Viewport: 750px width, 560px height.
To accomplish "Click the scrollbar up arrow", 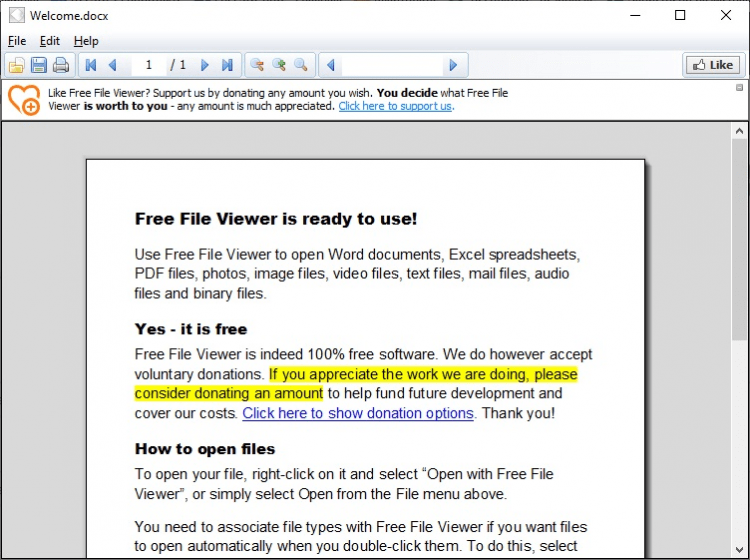I will [739, 131].
